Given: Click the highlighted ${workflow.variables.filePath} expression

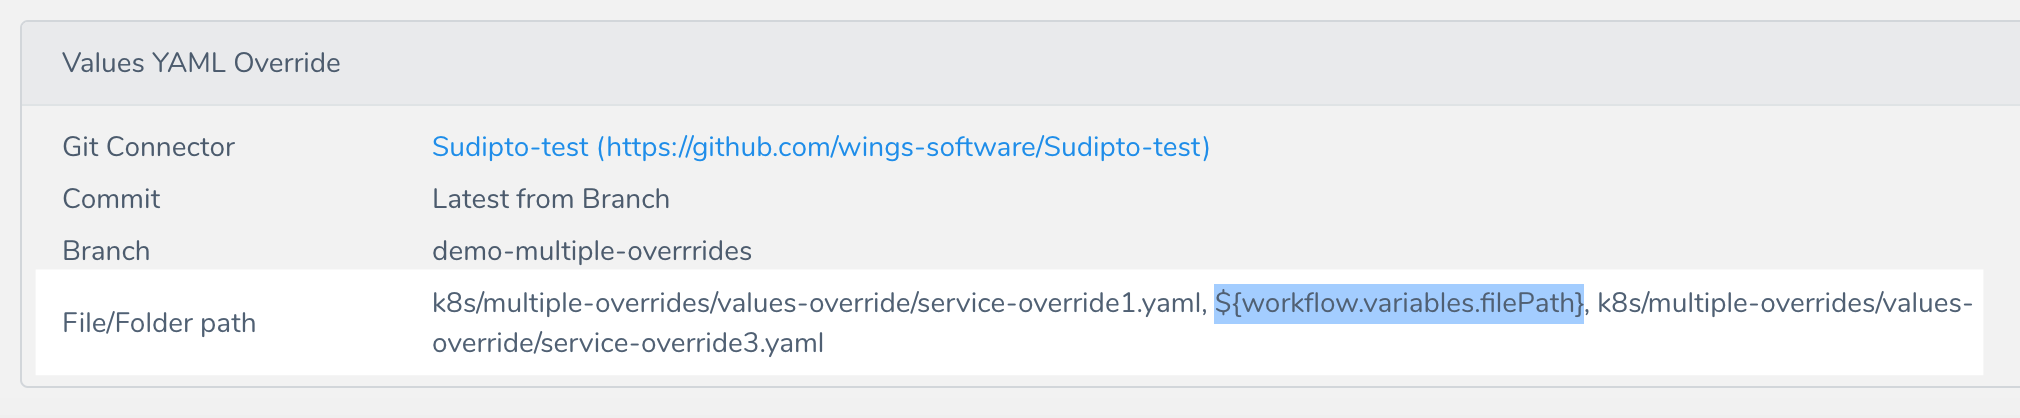Looking at the screenshot, I should pos(1399,302).
